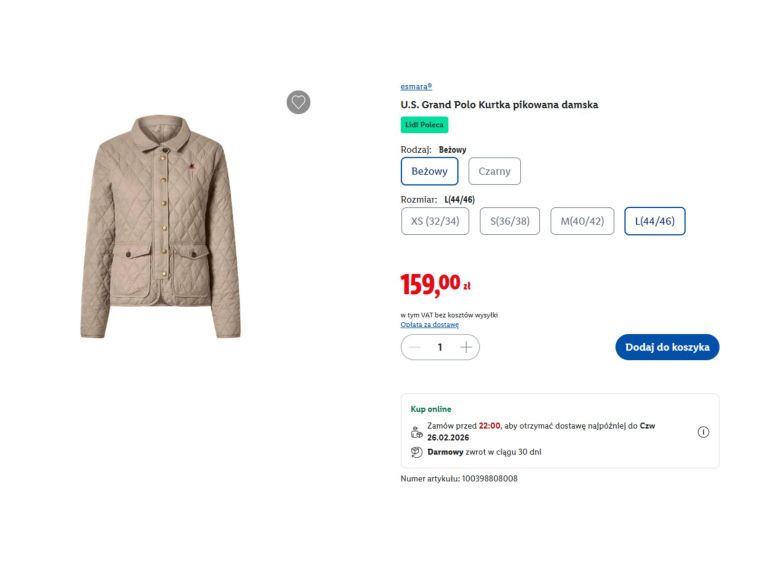Click the product title U.S. Grand Polo
This screenshot has width=760, height=570.
point(499,105)
